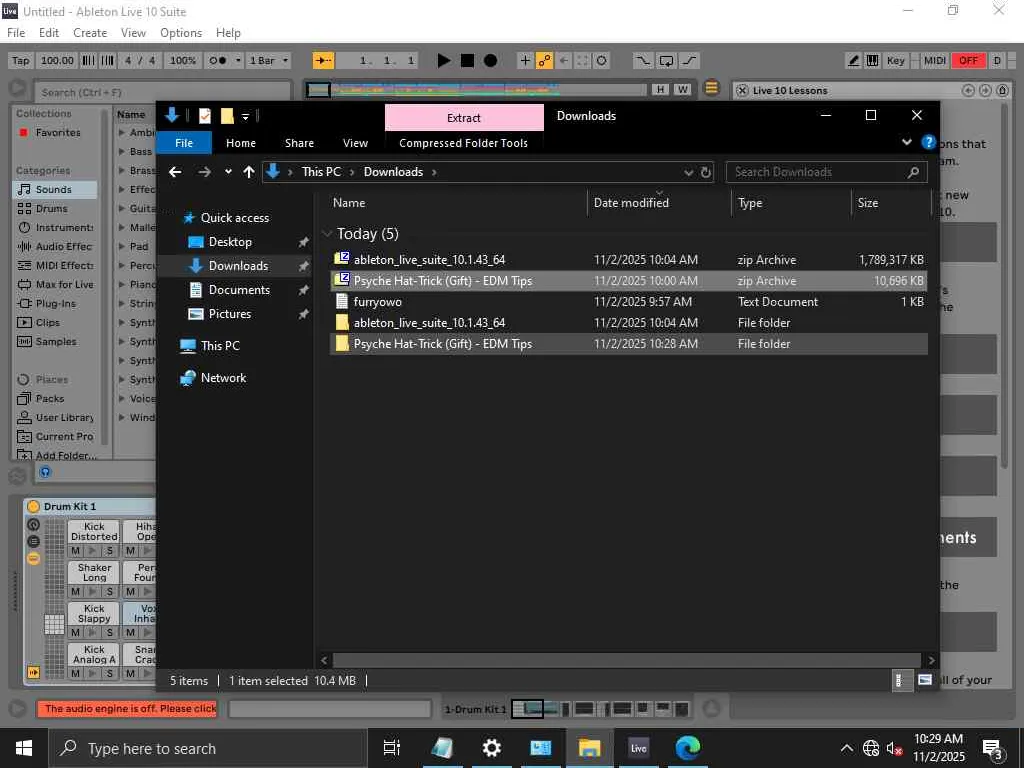The height and width of the screenshot is (768, 1024).
Task: Close the Live 10 Lessons panel
Action: click(x=742, y=91)
